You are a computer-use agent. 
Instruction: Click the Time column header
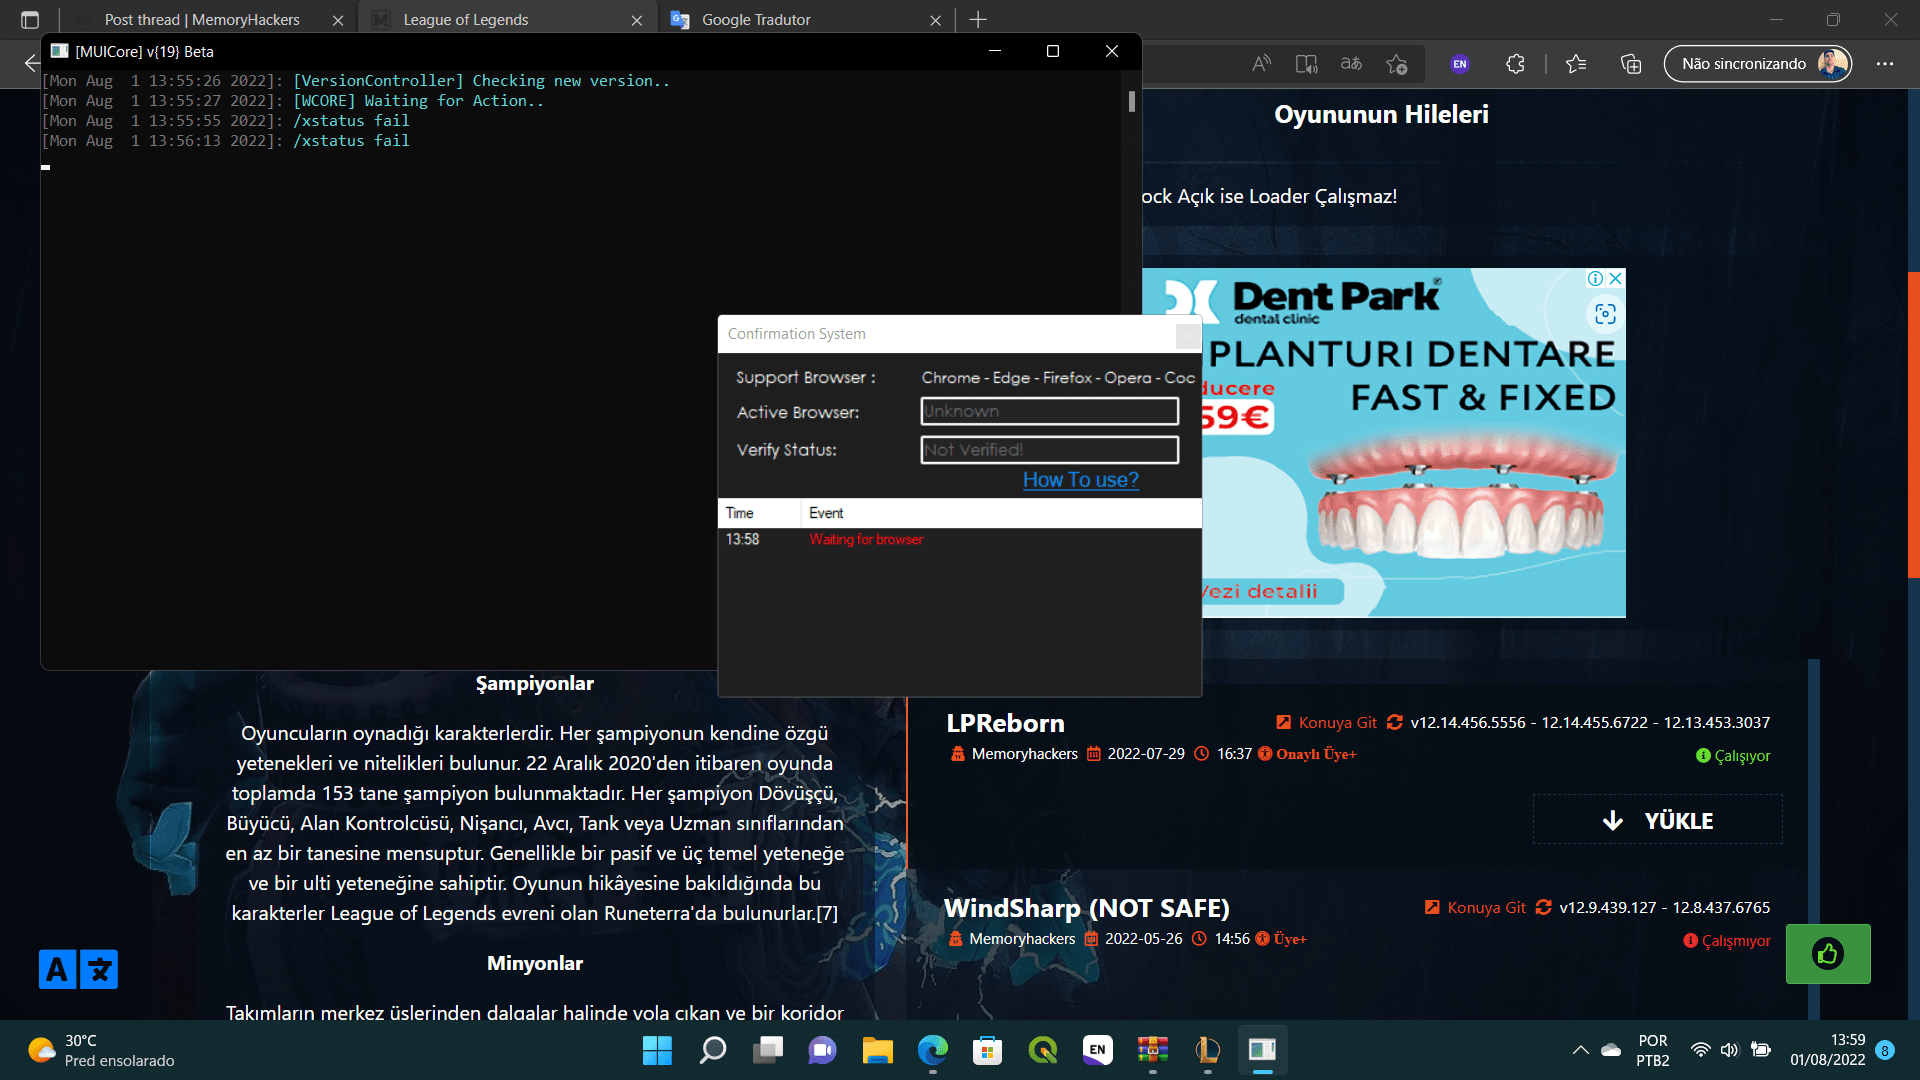point(759,513)
